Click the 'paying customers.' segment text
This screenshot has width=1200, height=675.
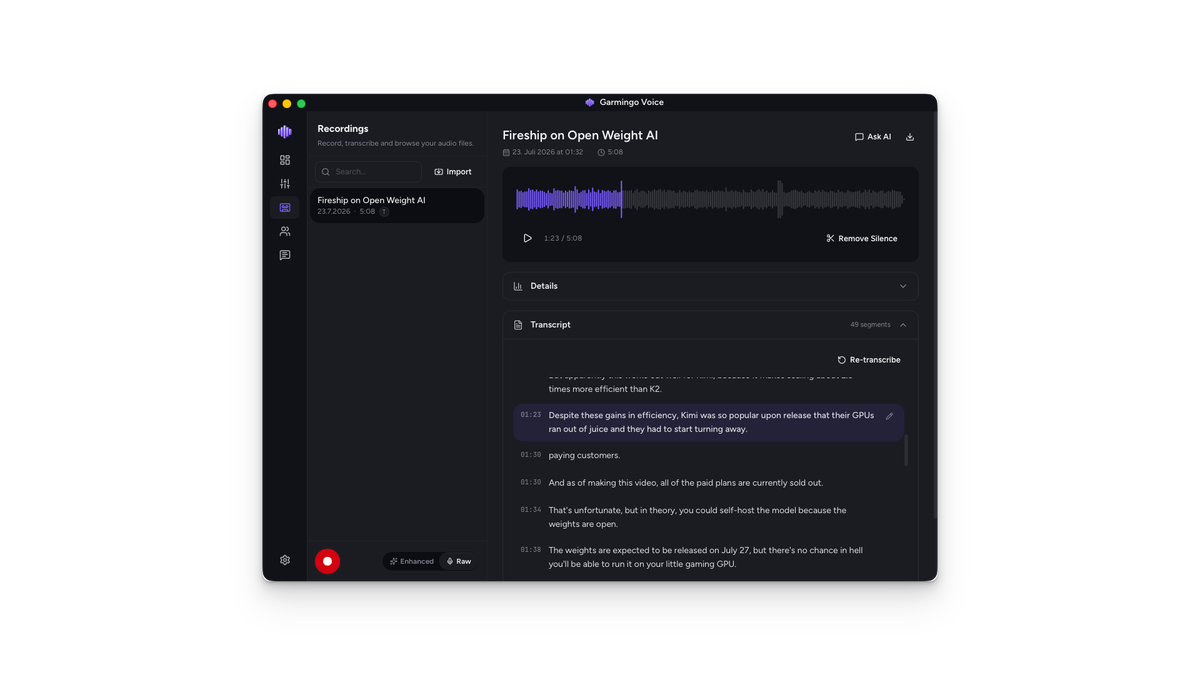[x=584, y=455]
